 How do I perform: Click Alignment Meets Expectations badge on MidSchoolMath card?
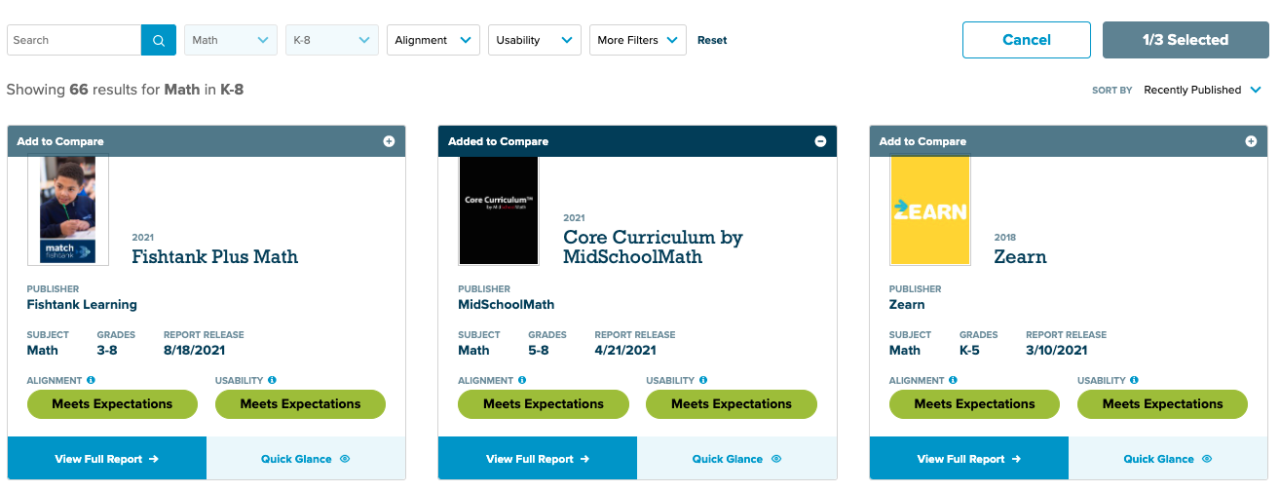pos(543,404)
